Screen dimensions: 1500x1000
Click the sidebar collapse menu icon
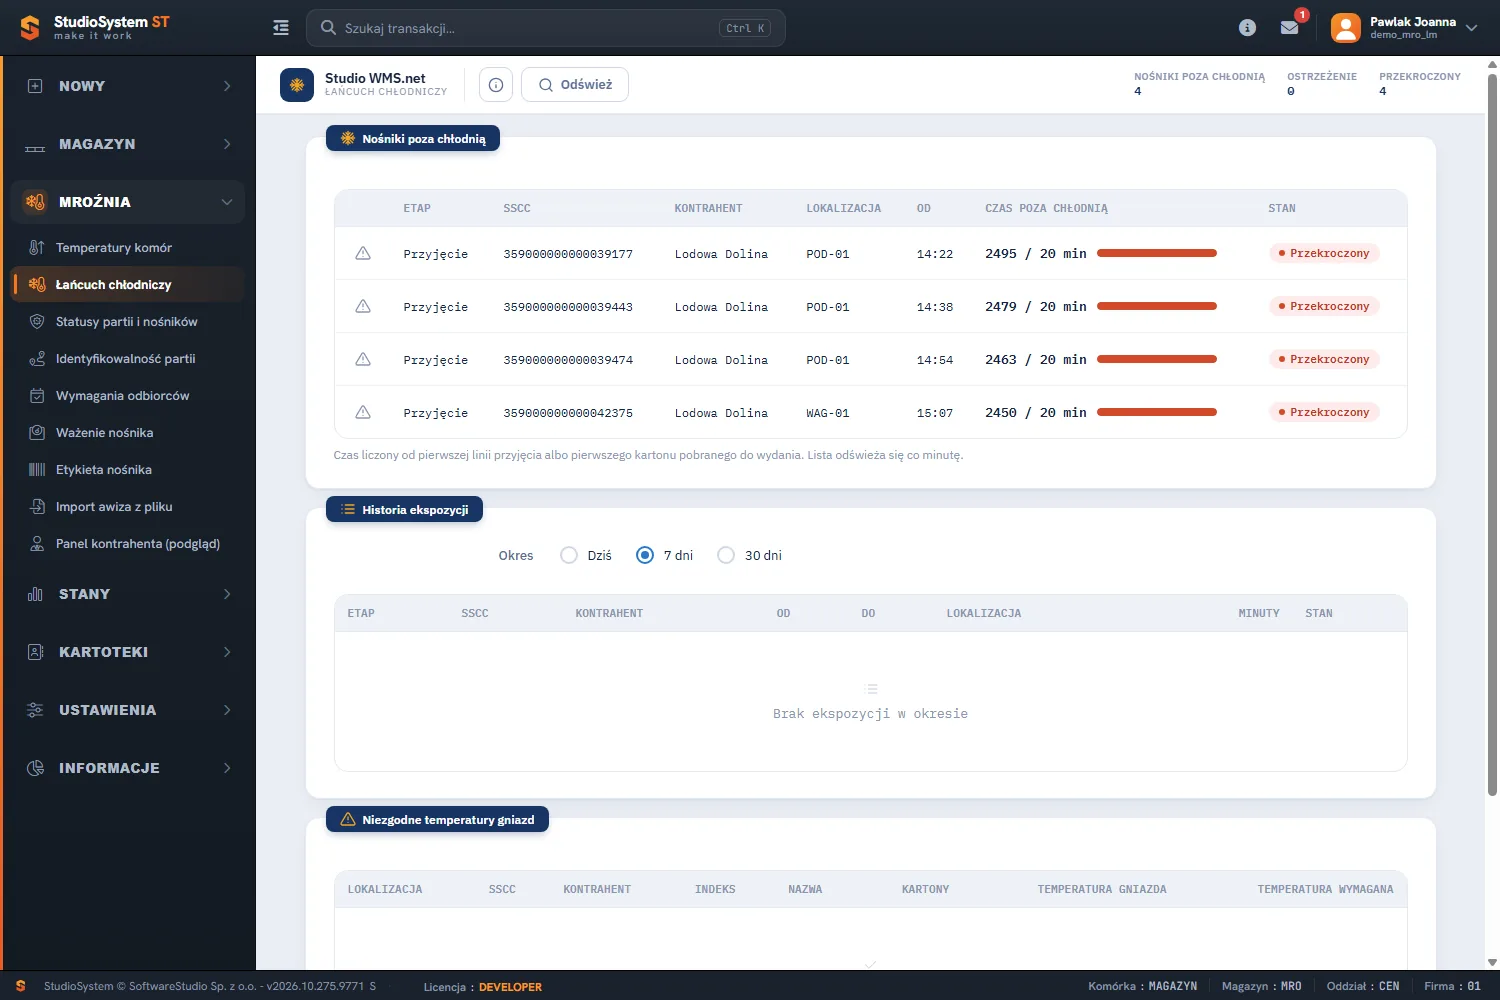click(x=281, y=28)
